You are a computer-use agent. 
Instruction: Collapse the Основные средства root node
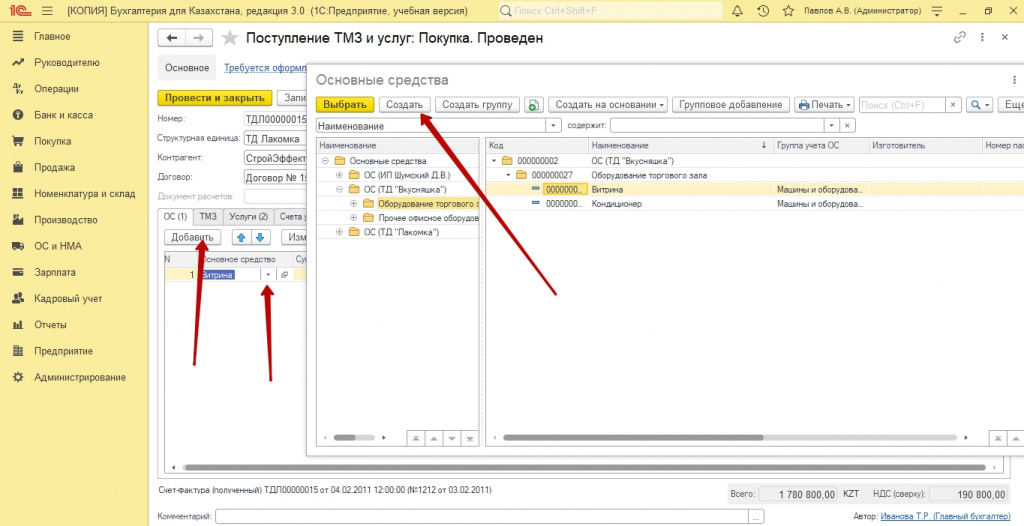325,161
